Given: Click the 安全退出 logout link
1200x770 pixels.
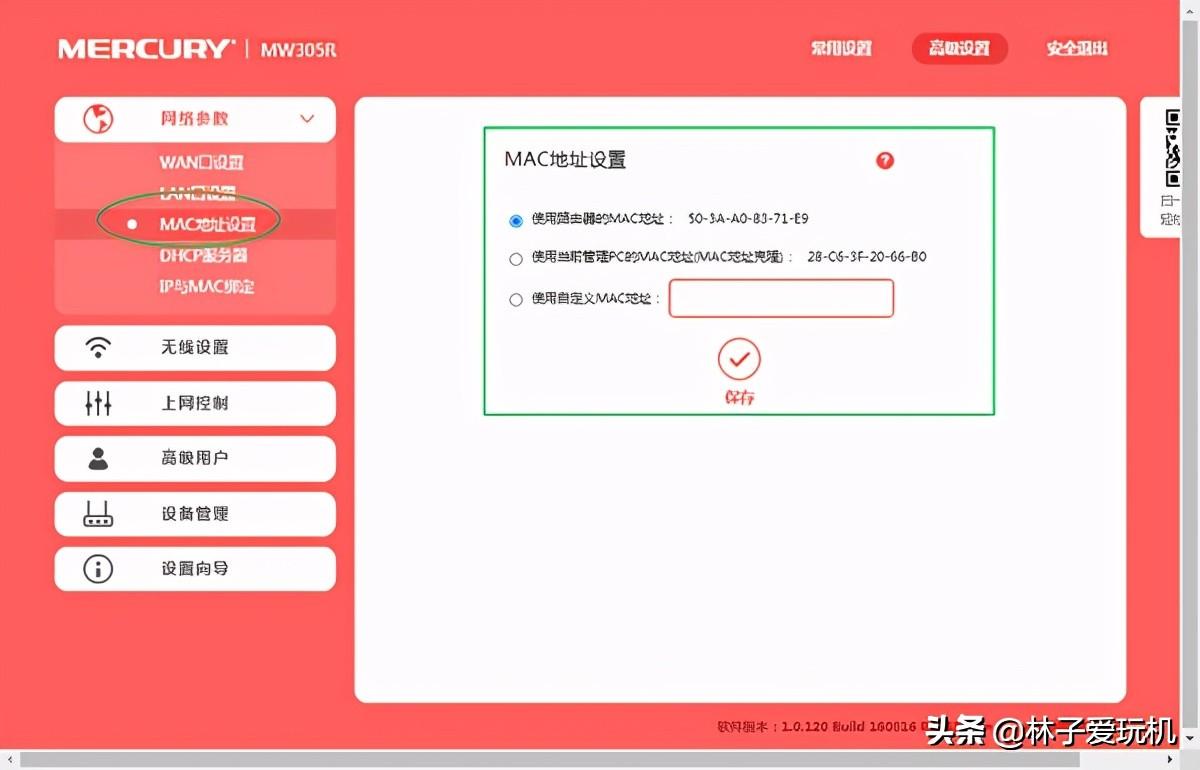Looking at the screenshot, I should [1077, 48].
